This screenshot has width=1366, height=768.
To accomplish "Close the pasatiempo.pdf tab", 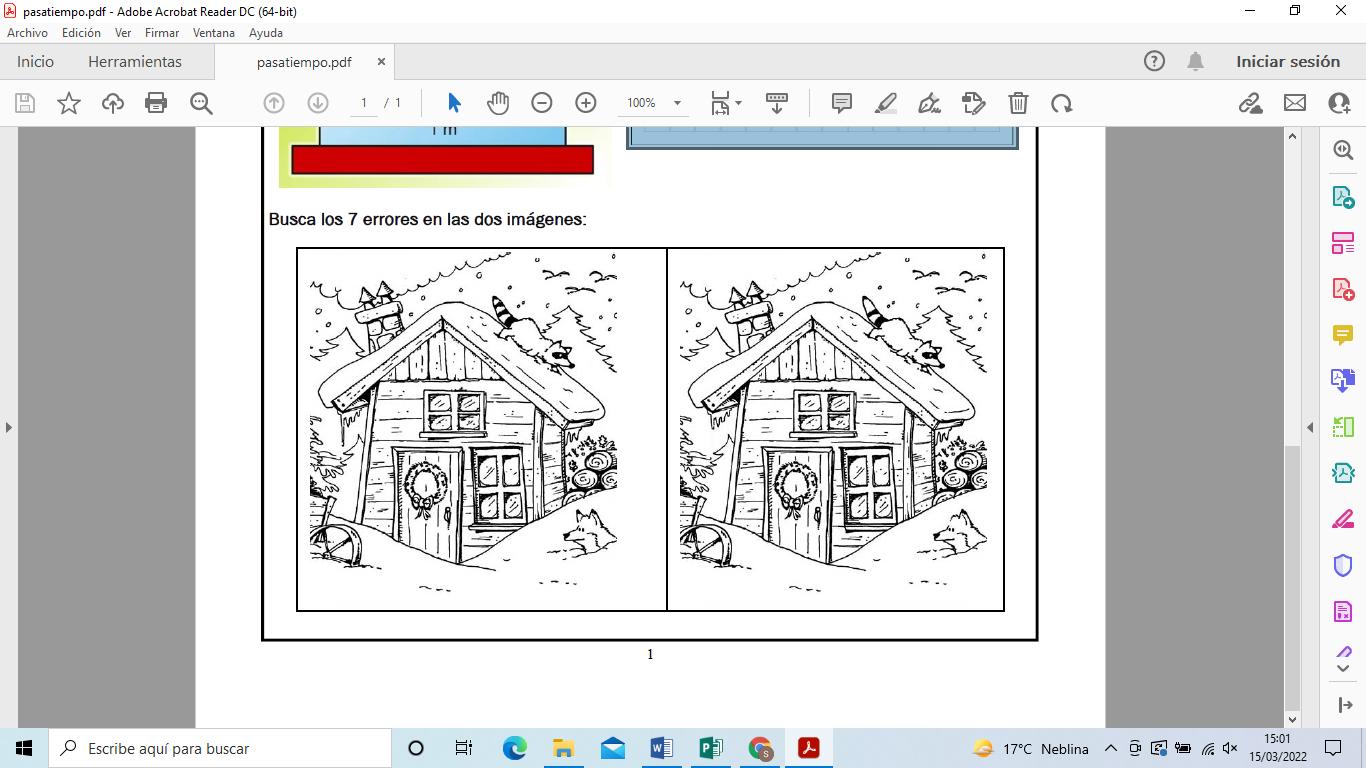I will click(381, 62).
